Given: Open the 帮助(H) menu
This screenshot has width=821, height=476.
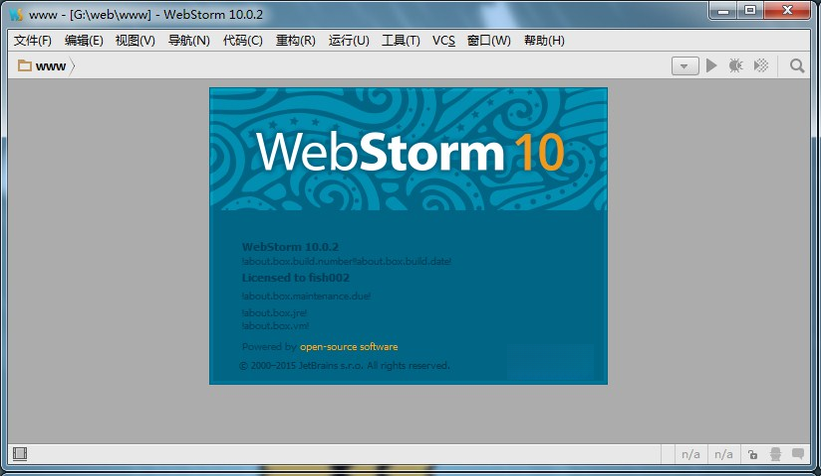Looking at the screenshot, I should [544, 40].
